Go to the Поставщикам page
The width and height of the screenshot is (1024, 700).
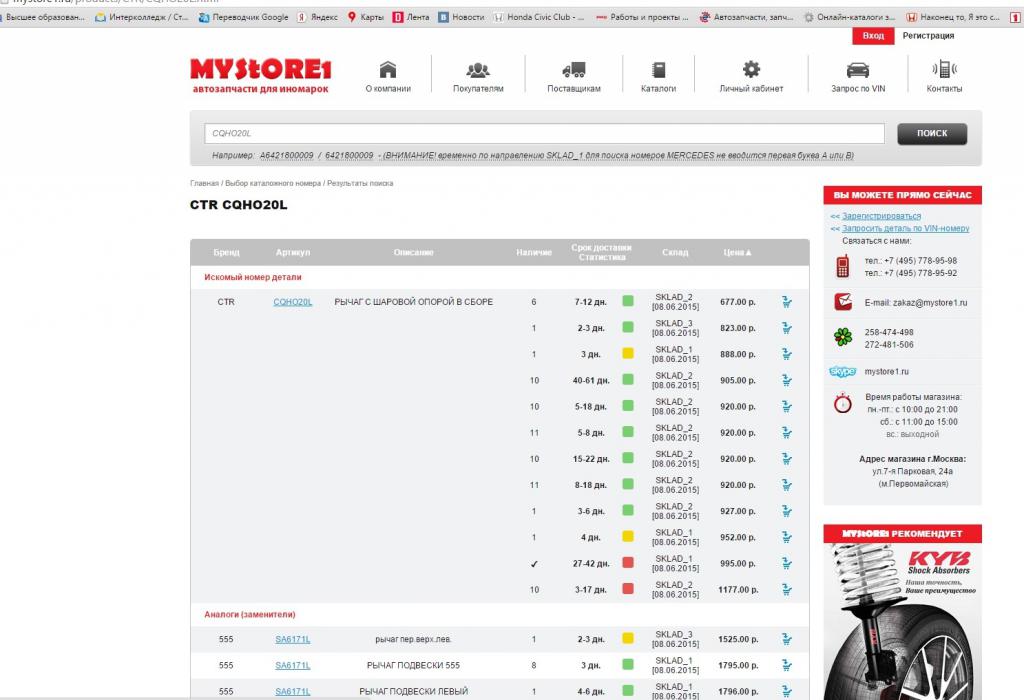574,76
